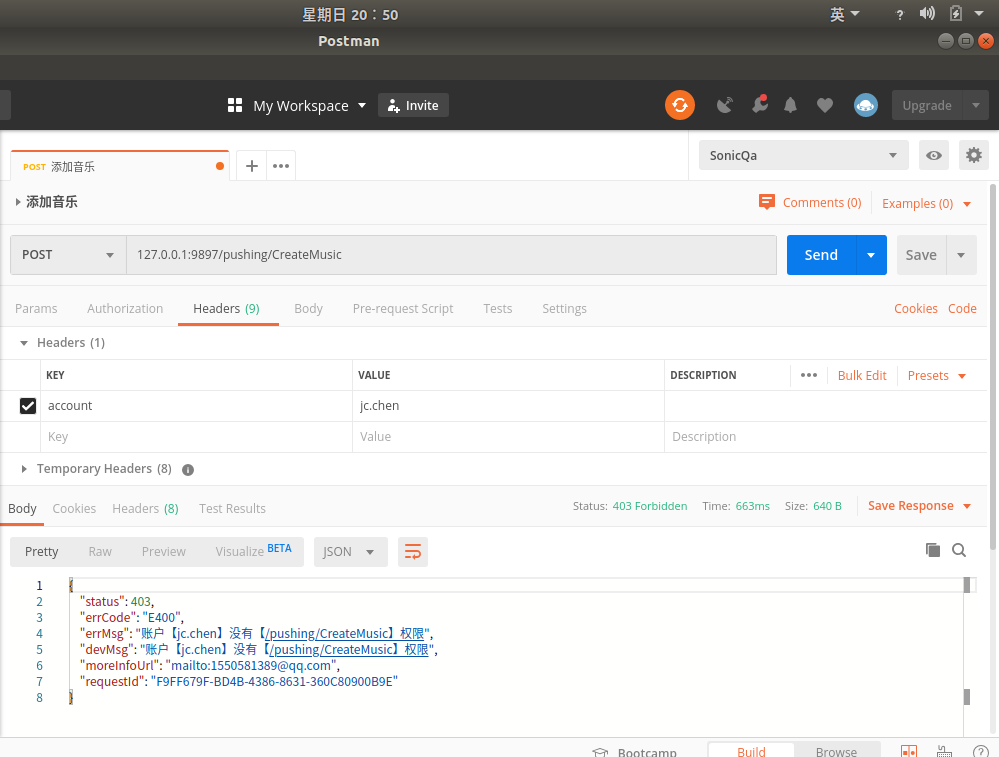Click the Invite button
This screenshot has height=757, width=999.
pos(413,106)
